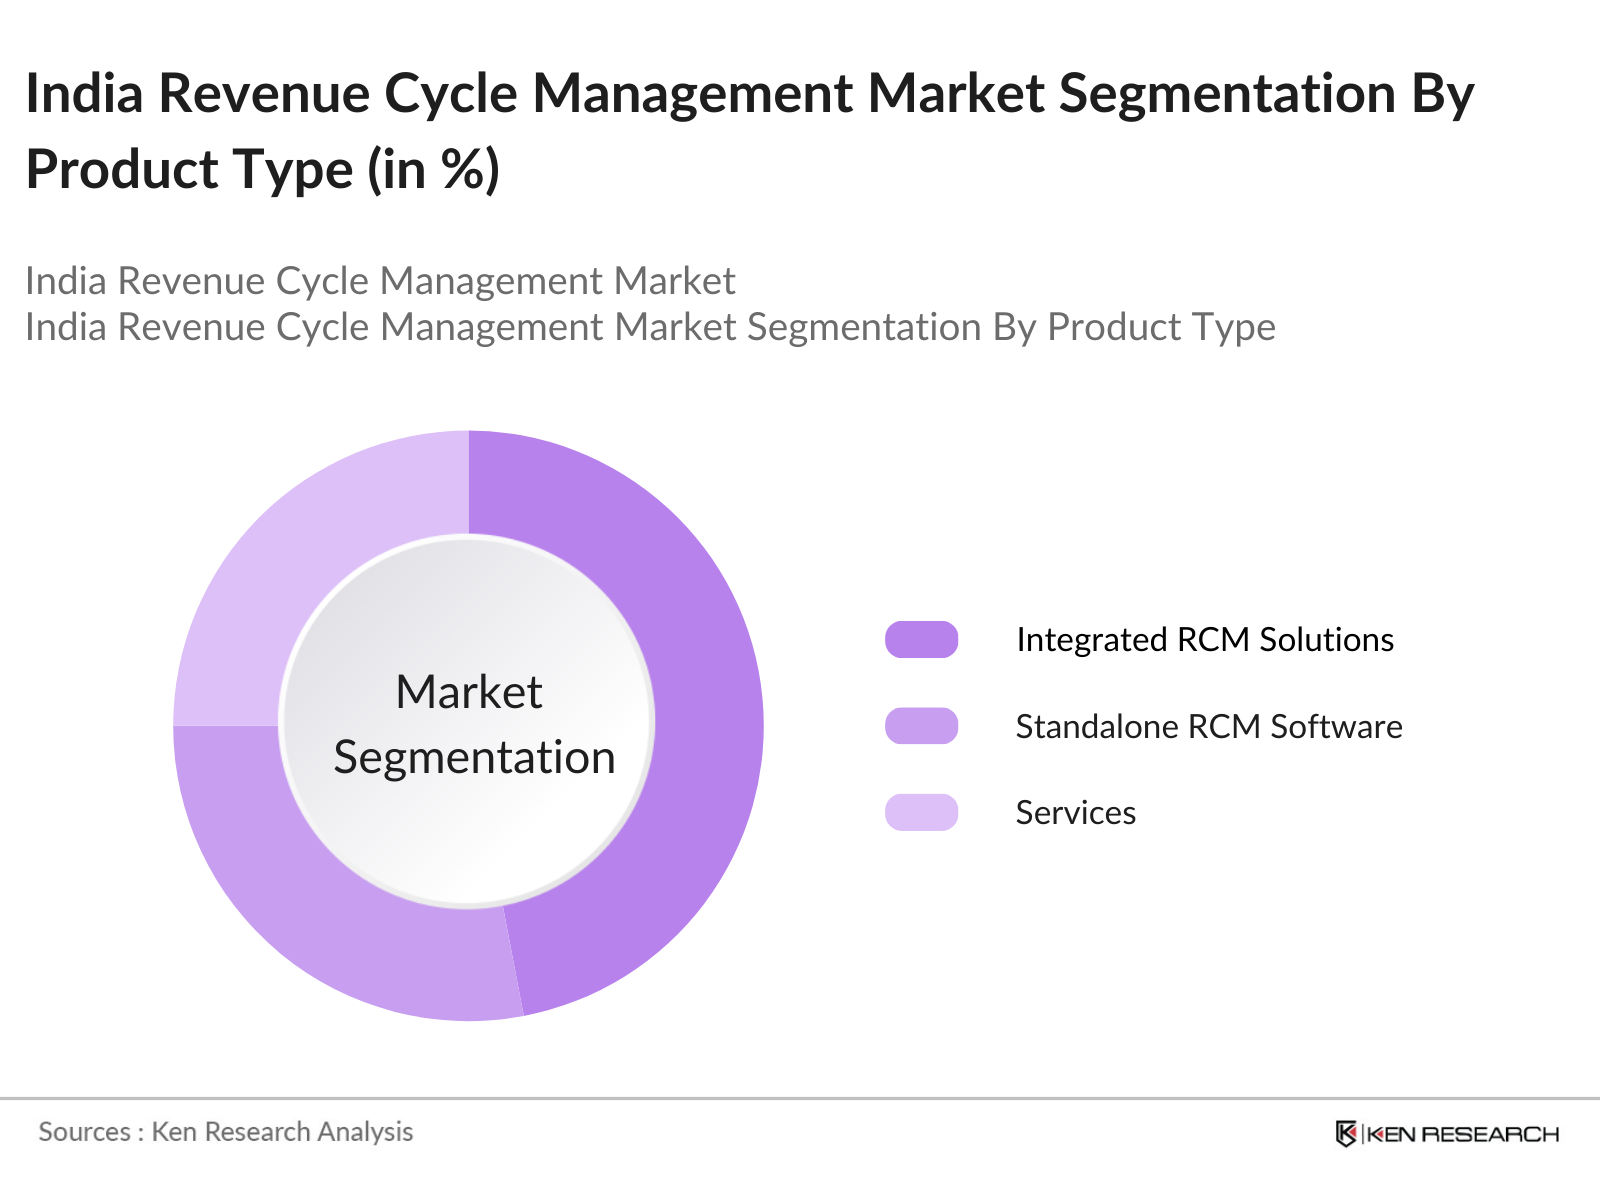This screenshot has height=1200, width=1600.
Task: Click the 'Sources : Ken Research Analysis' text
Action: (x=225, y=1131)
